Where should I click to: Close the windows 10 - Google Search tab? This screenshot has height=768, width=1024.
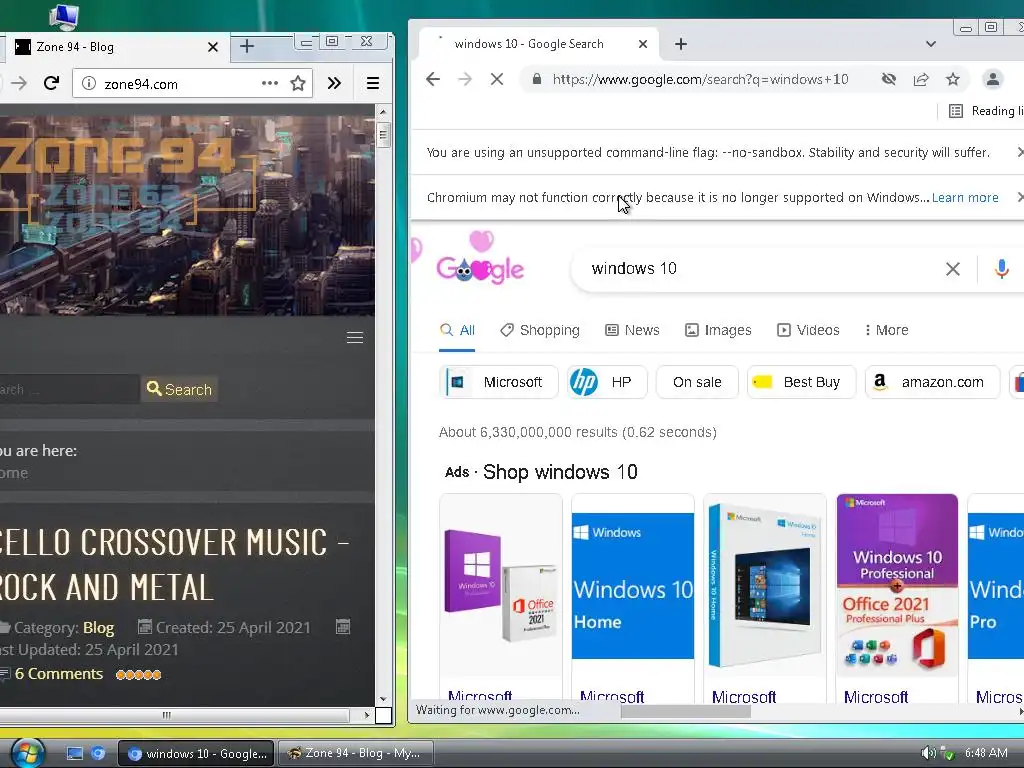pos(643,44)
